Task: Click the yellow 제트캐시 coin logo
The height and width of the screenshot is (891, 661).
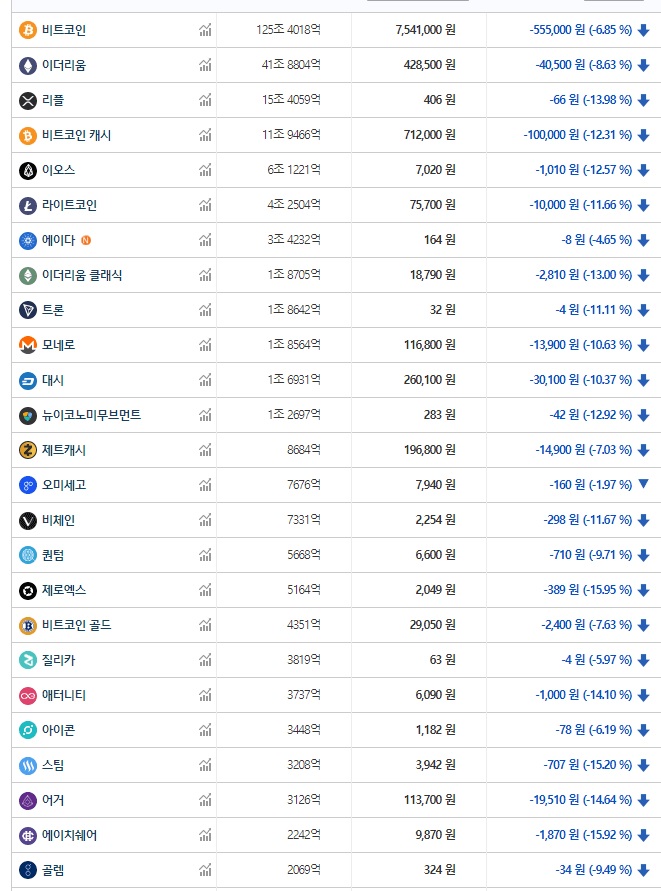Action: 28,450
